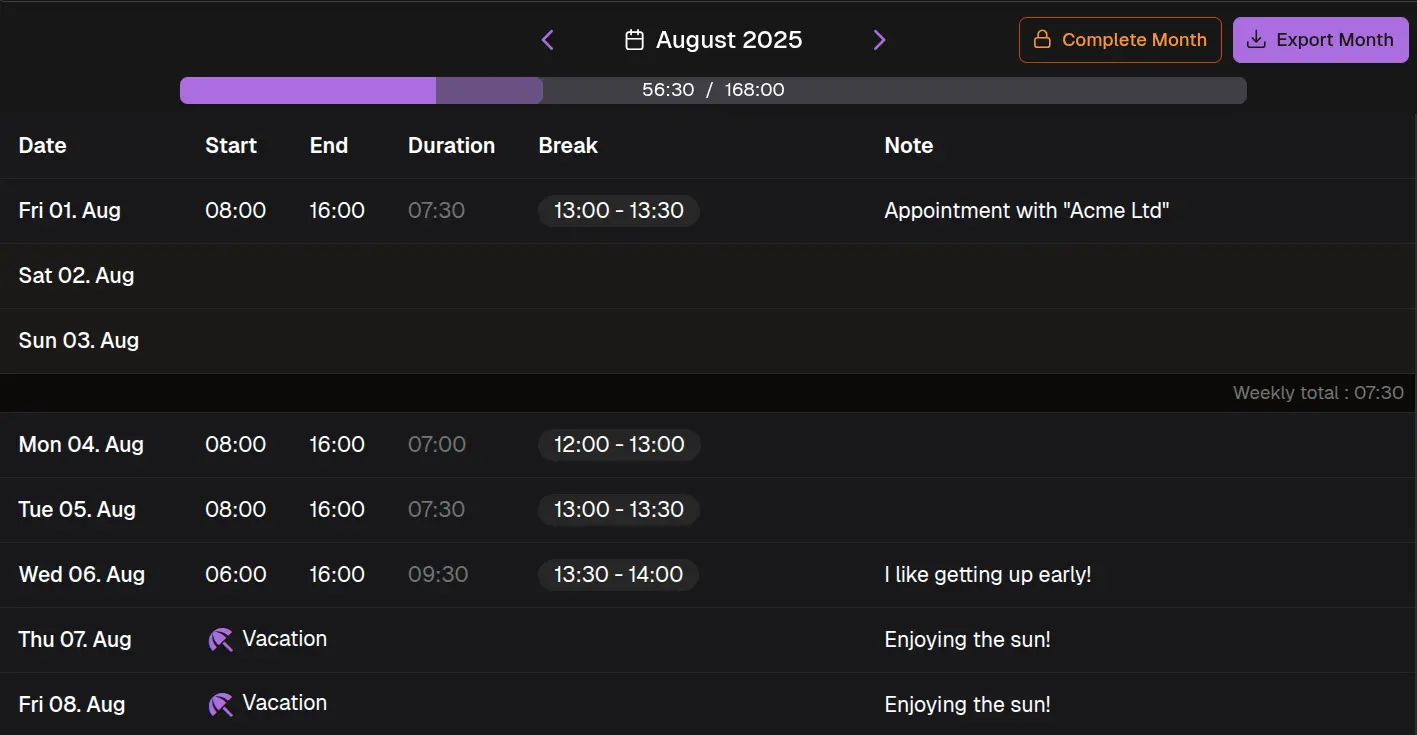Select break 13:30 - 14:00 on Wed 06. Aug

point(618,575)
